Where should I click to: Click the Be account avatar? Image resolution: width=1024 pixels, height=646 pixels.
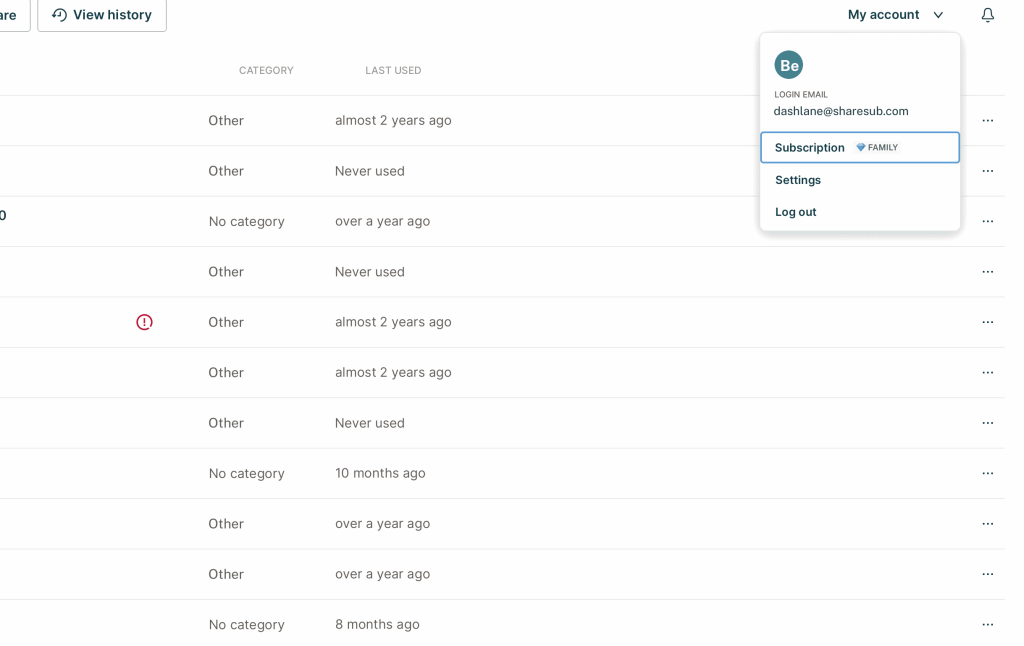click(788, 65)
